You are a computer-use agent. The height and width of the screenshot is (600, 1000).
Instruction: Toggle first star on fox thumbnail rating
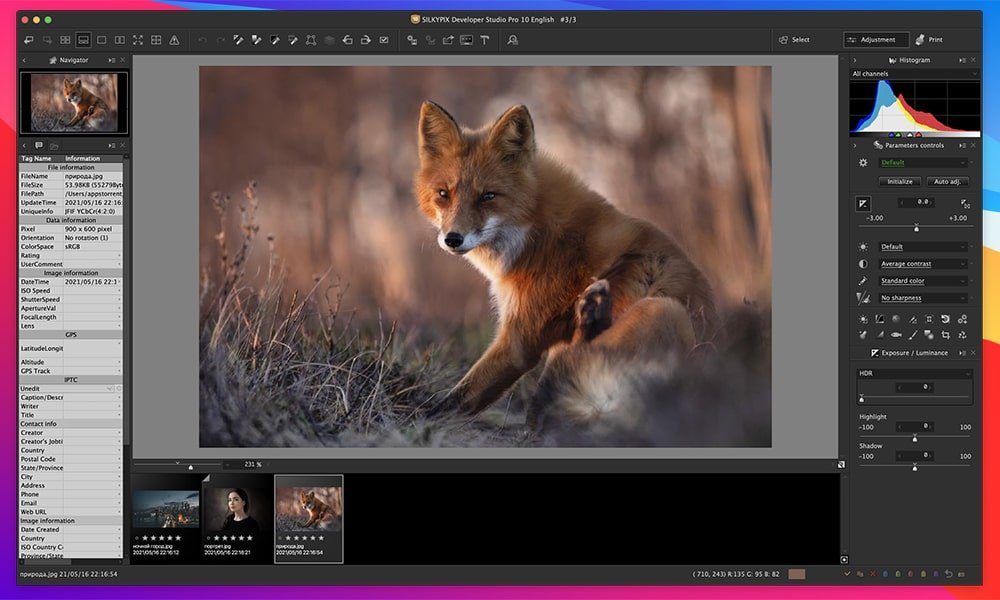[x=288, y=538]
